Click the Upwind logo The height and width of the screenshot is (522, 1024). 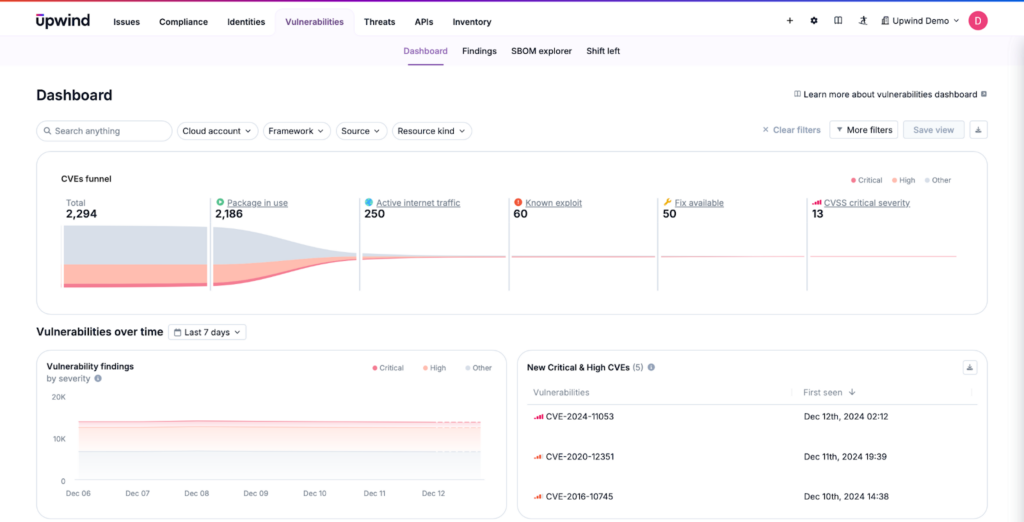pos(62,21)
